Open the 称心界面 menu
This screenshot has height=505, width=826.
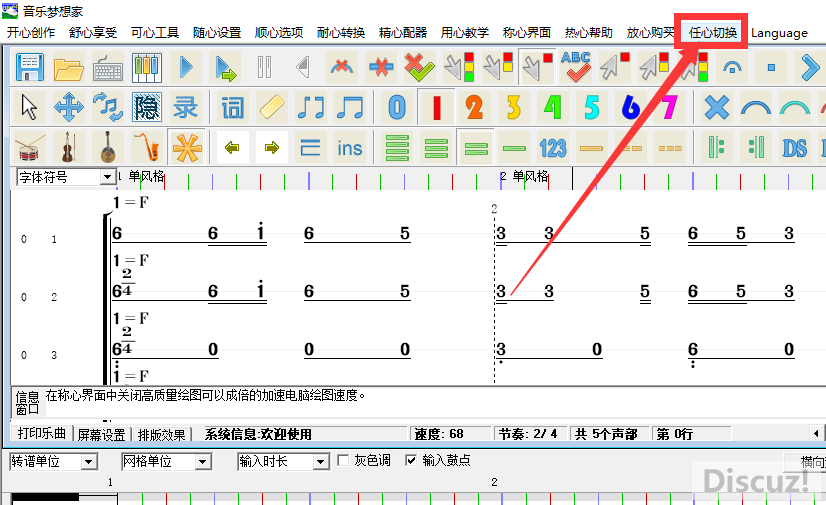(x=527, y=33)
